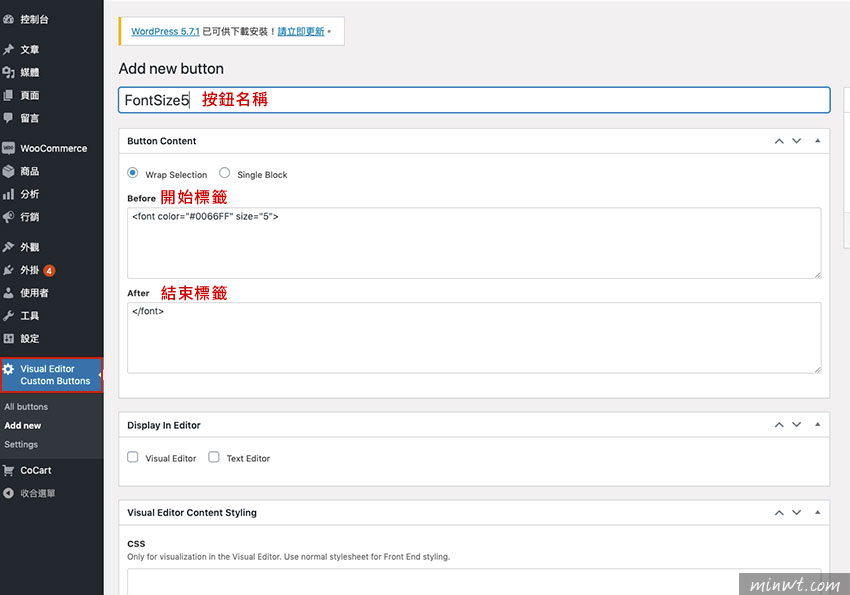Click the 設定 settings icon
The height and width of the screenshot is (595, 850).
click(x=8, y=338)
